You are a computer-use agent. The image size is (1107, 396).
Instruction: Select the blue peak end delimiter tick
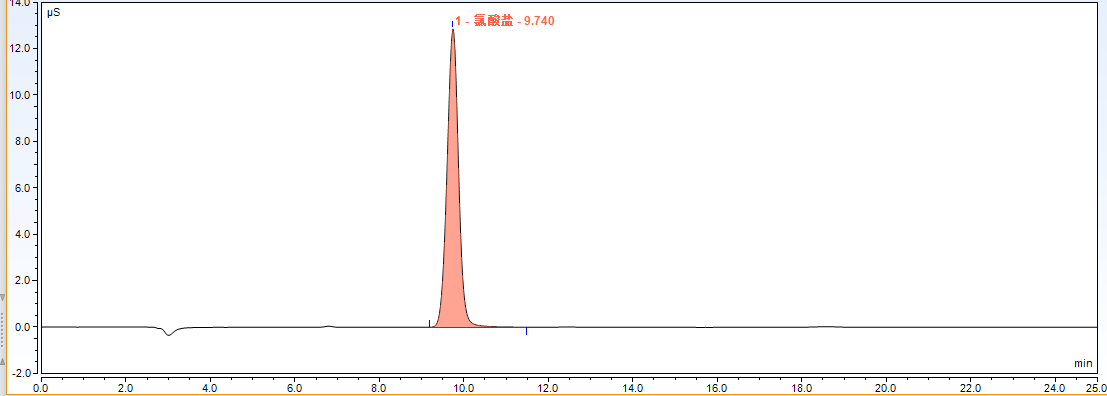(x=527, y=331)
